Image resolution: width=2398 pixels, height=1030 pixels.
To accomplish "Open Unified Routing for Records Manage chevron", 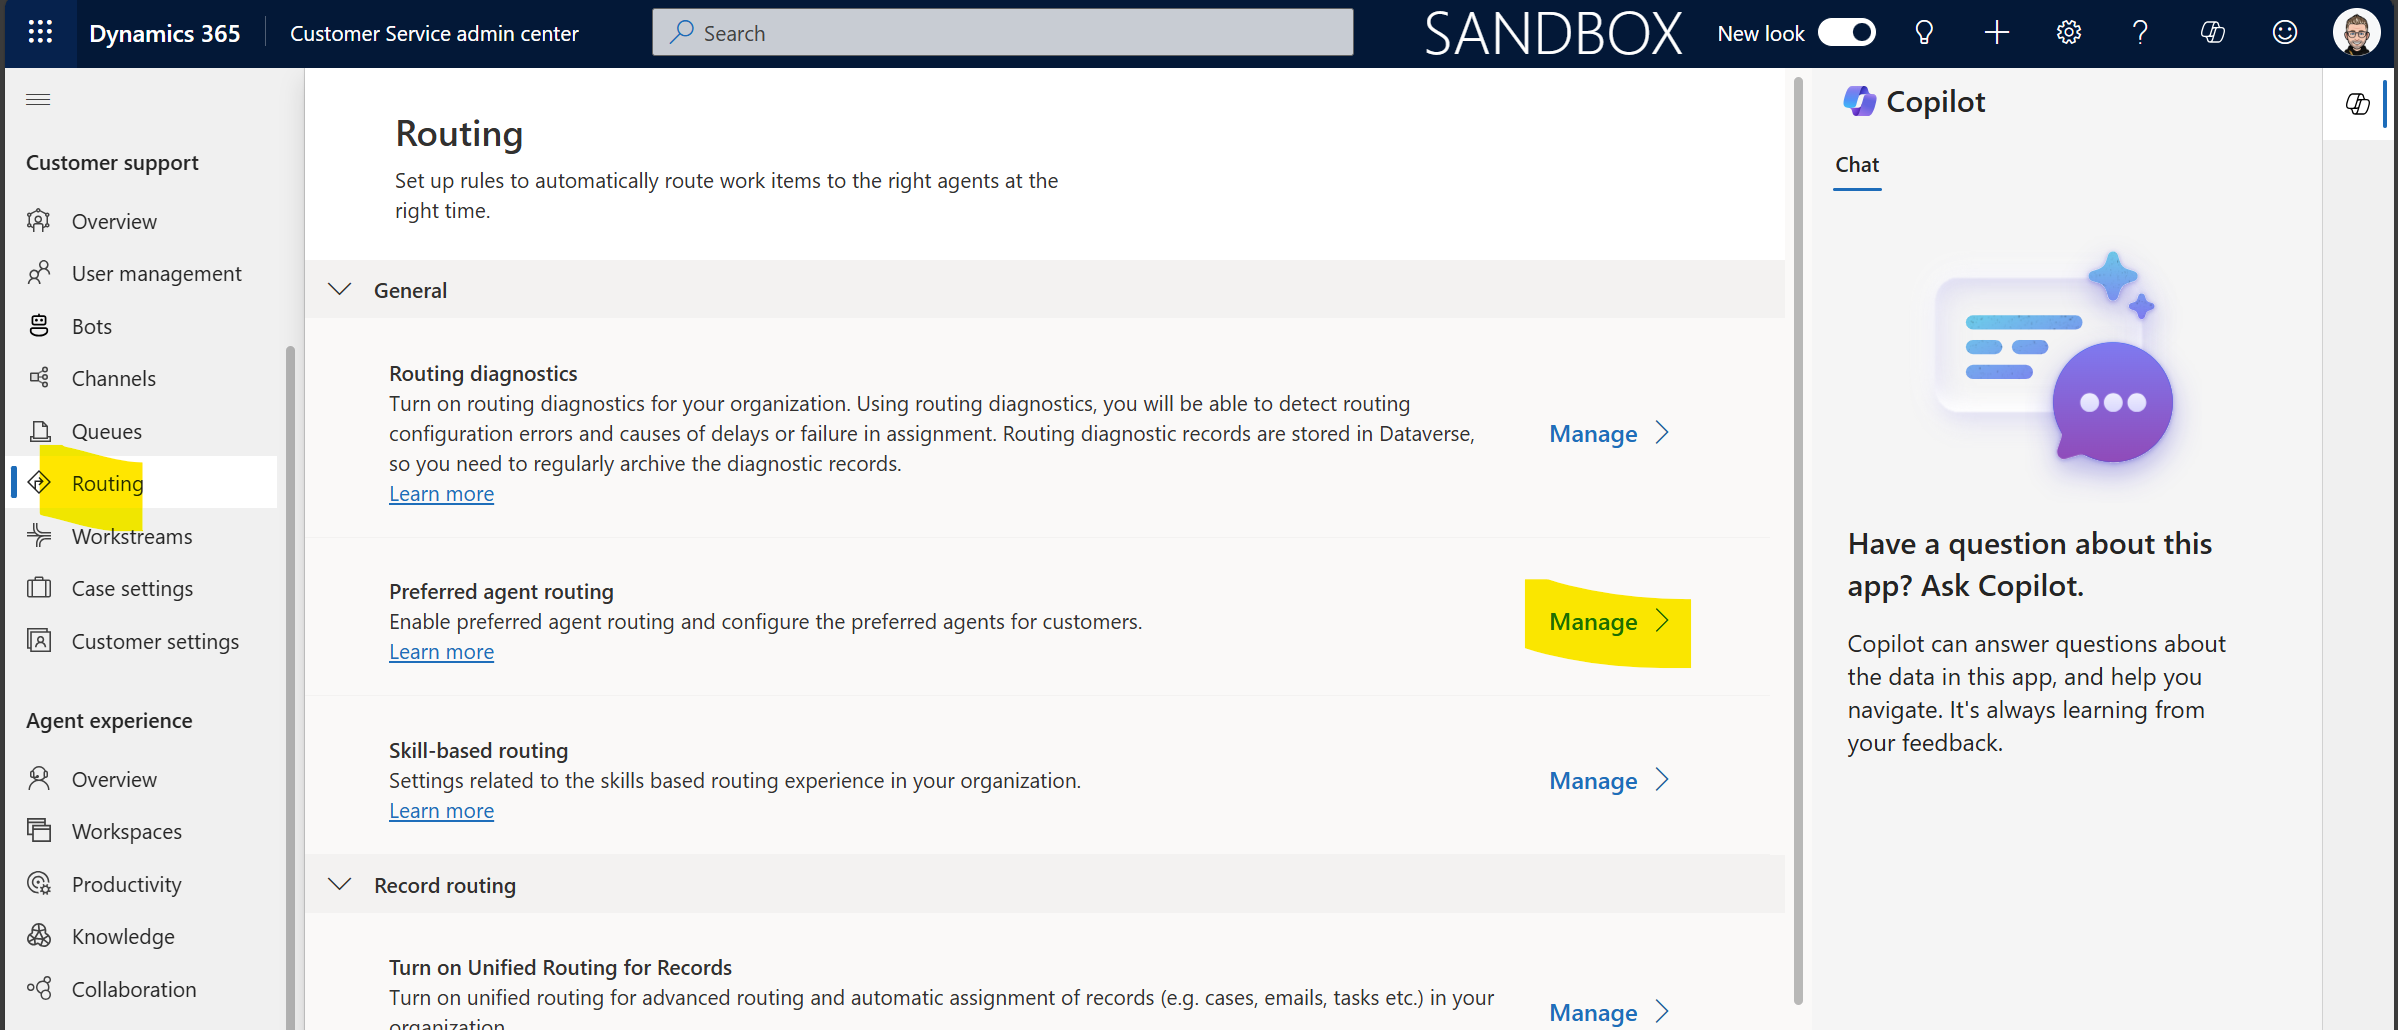I will click(1662, 1012).
